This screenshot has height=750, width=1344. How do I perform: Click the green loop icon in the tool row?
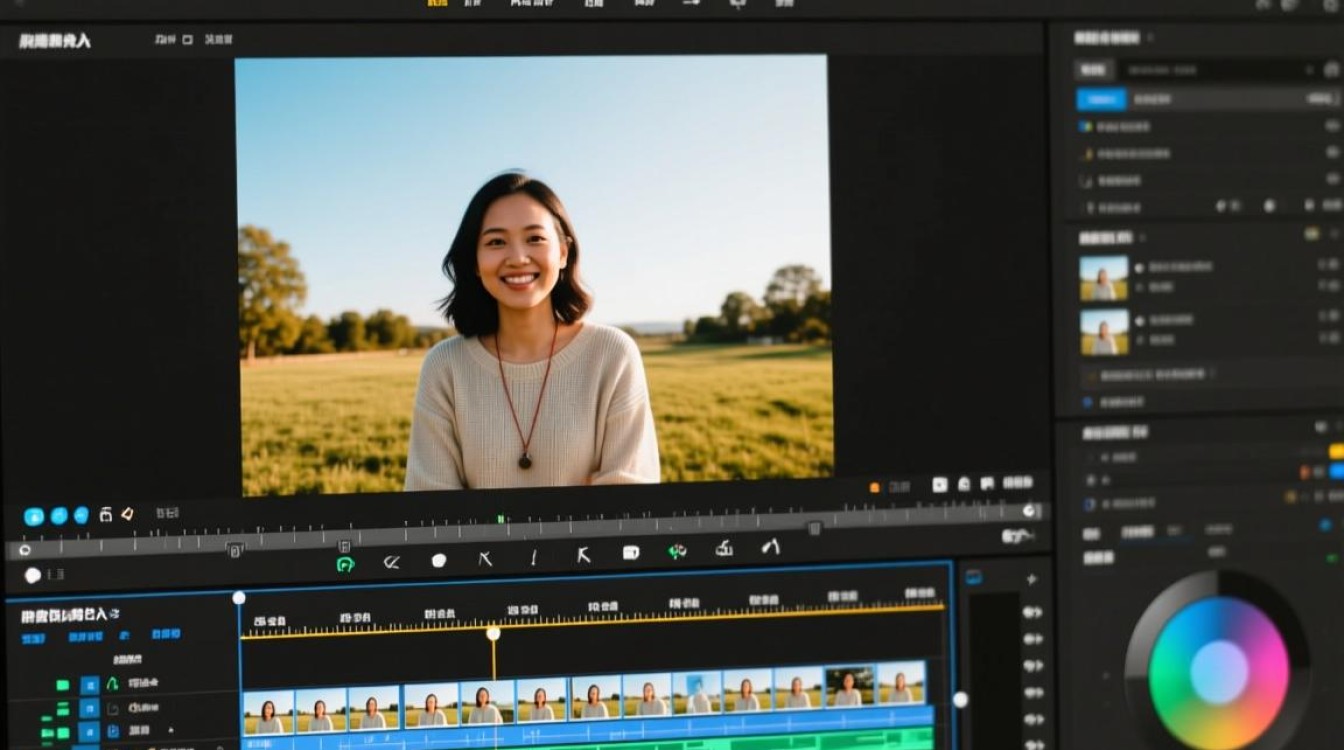coord(345,563)
